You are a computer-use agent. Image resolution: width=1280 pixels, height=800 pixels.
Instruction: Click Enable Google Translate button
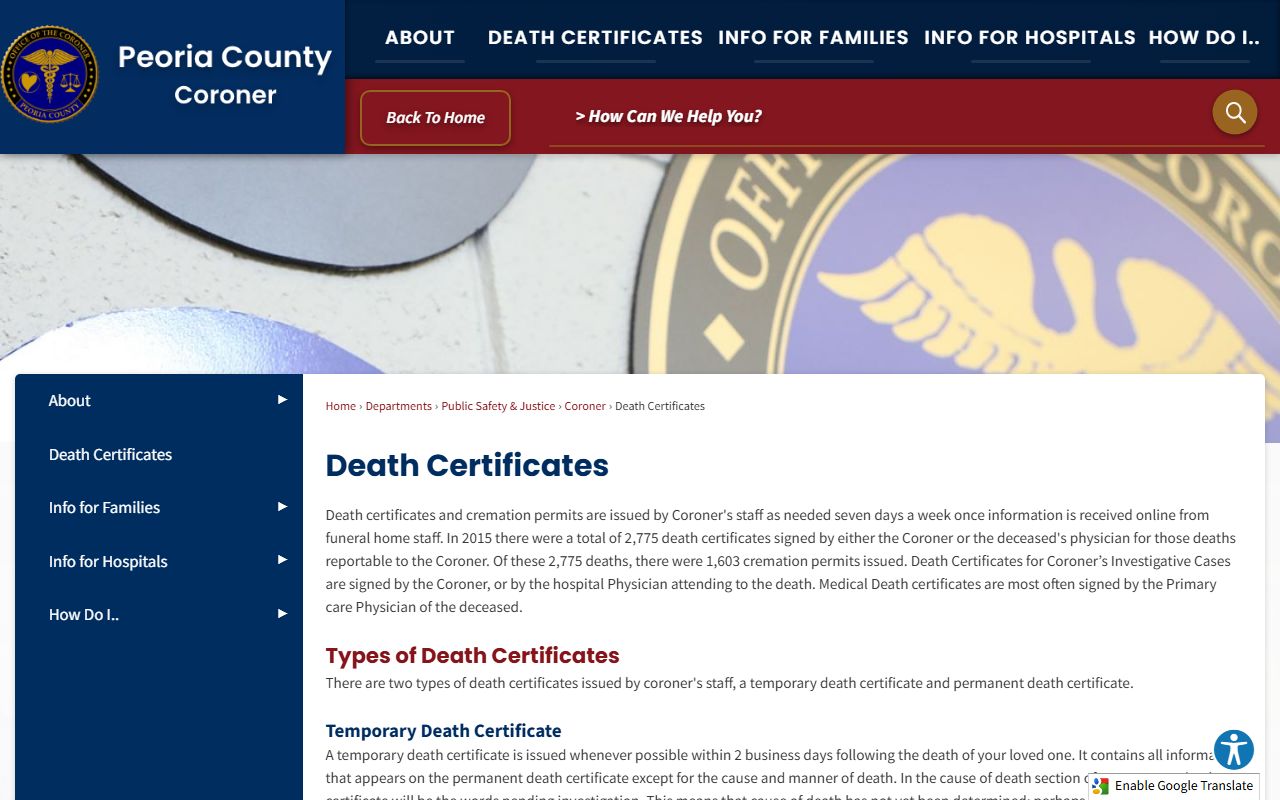[x=1173, y=786]
